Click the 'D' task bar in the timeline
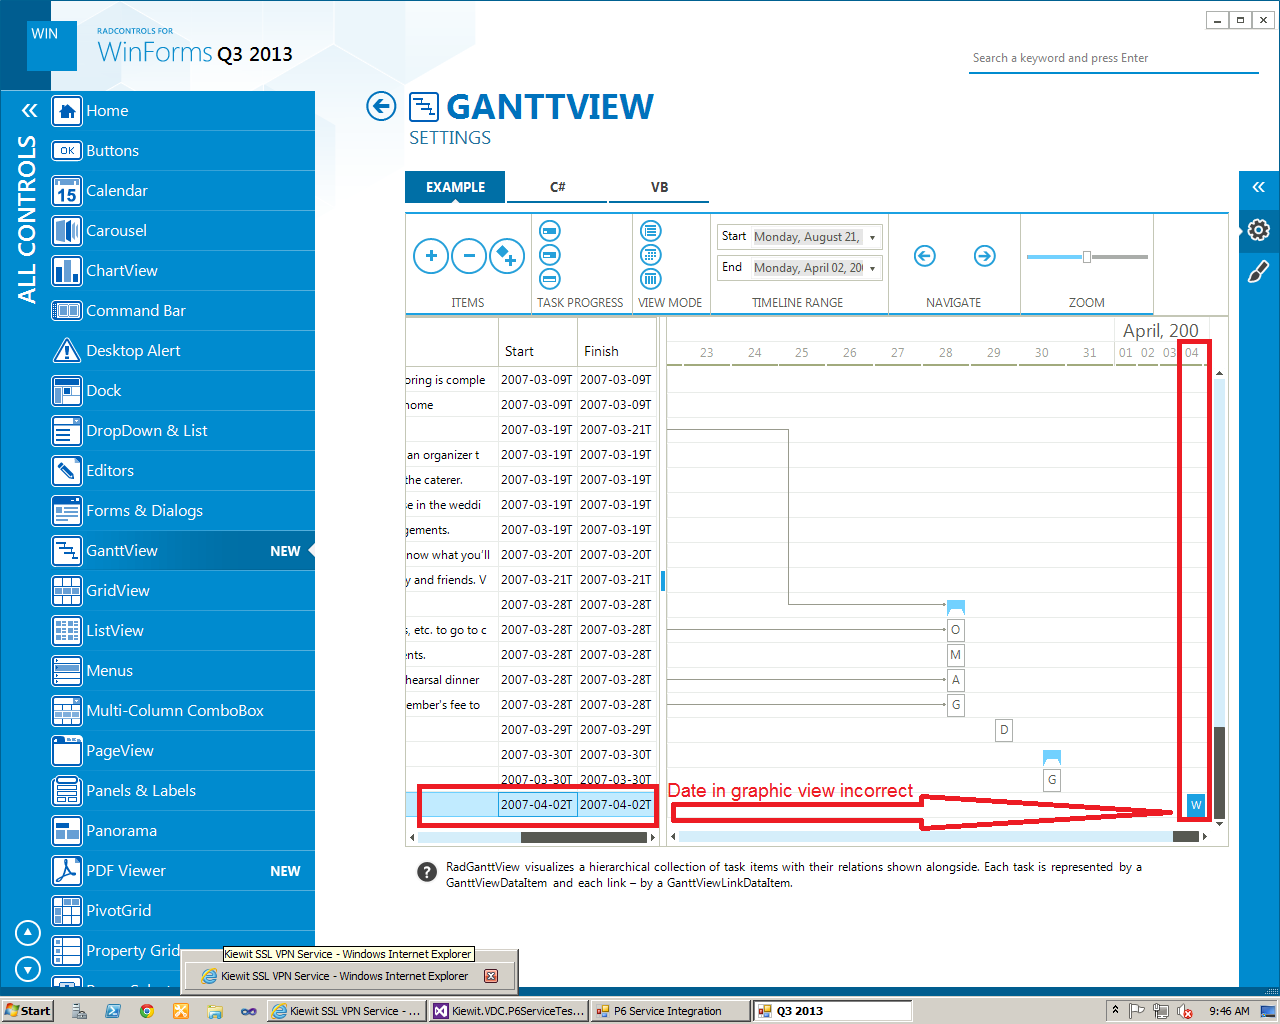The width and height of the screenshot is (1280, 1024). pyautogui.click(x=1004, y=730)
